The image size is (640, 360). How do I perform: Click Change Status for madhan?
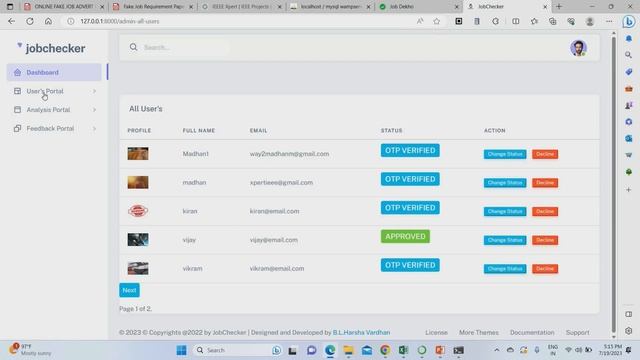(x=505, y=183)
